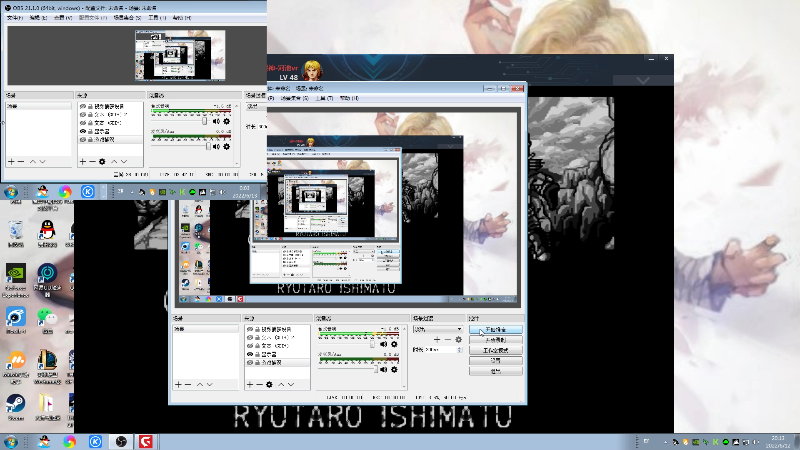800x450 pixels.
Task: Toggle visibility of 文本 (GDI+) 2 source in center OBS
Action: coord(250,337)
